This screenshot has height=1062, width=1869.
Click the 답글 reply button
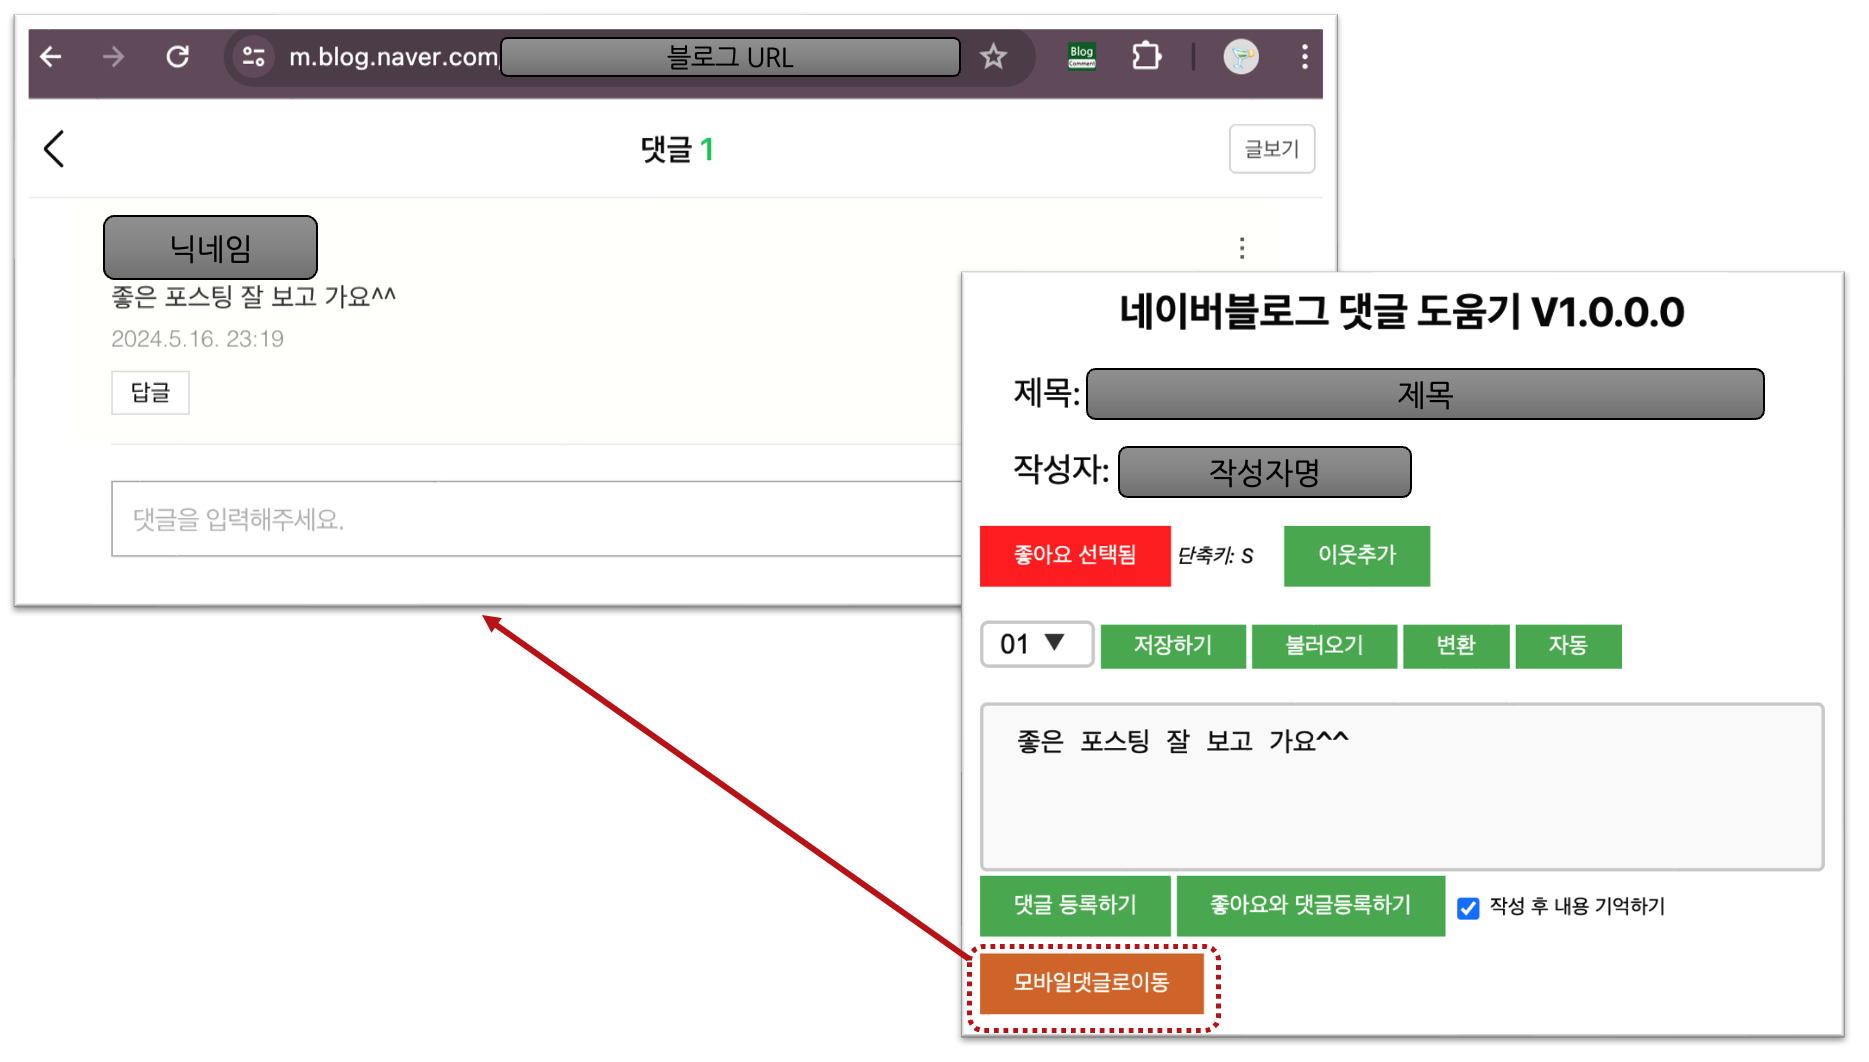150,392
